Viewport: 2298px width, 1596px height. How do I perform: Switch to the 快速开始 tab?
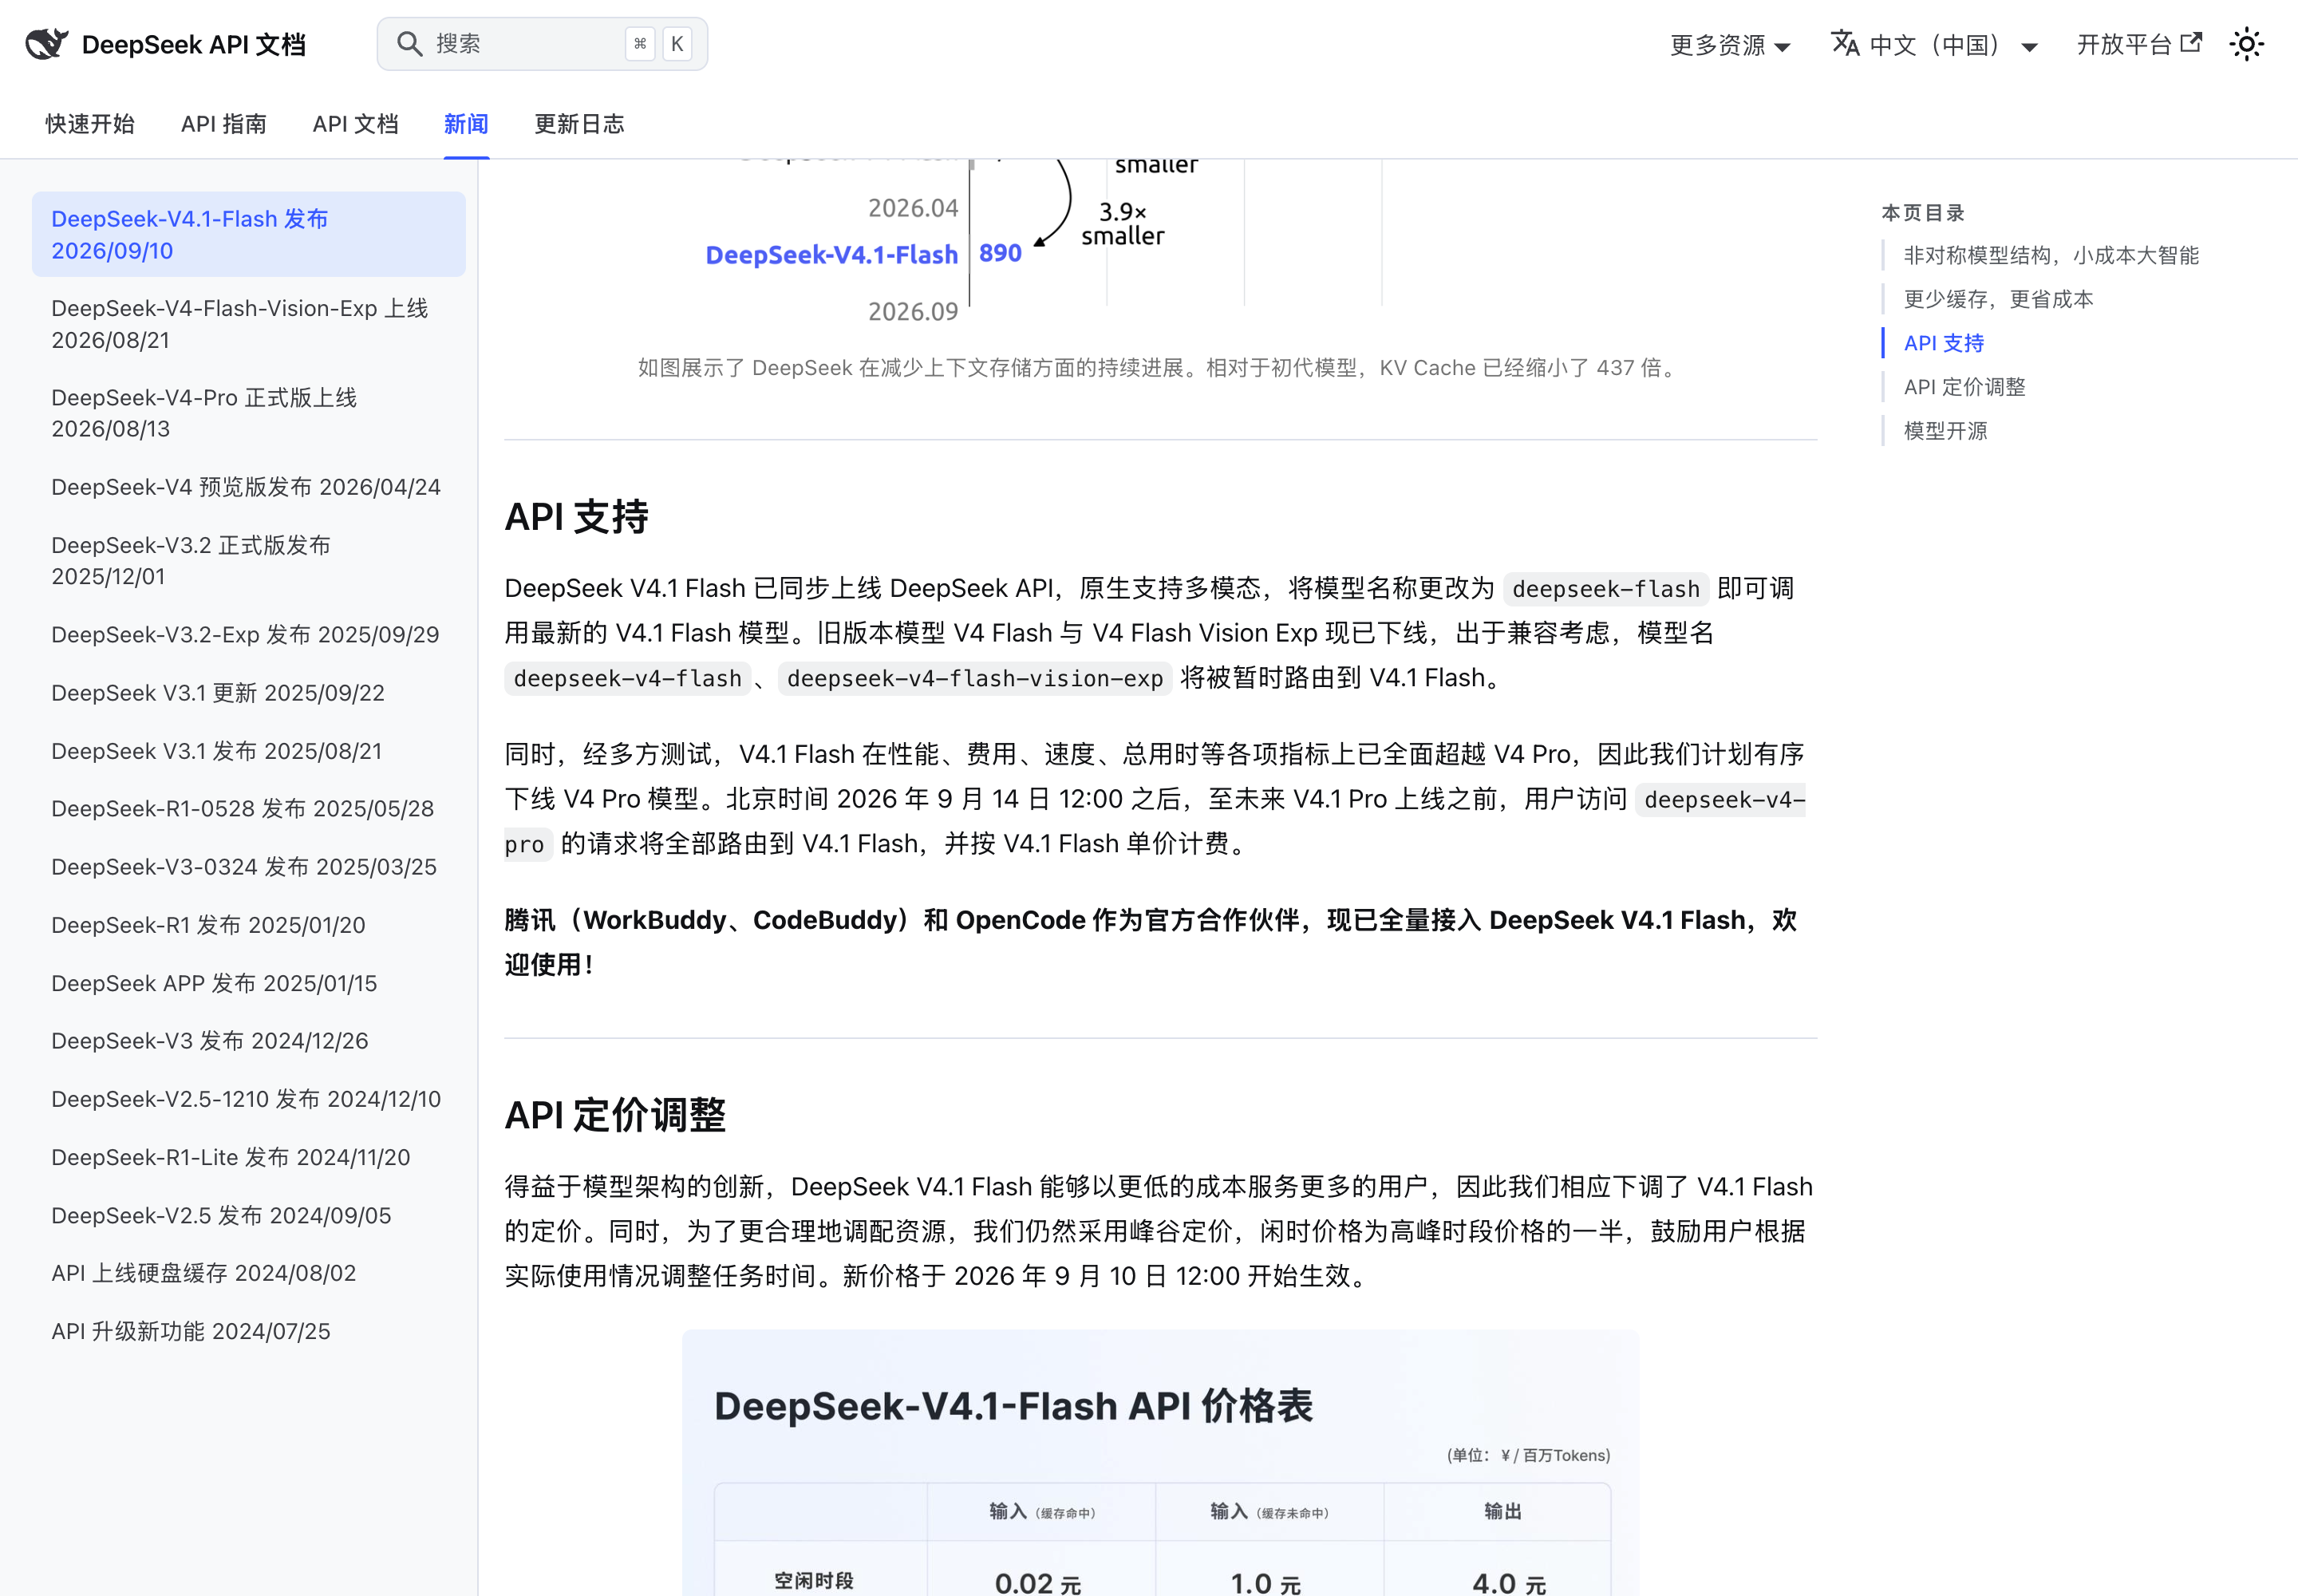click(x=90, y=124)
